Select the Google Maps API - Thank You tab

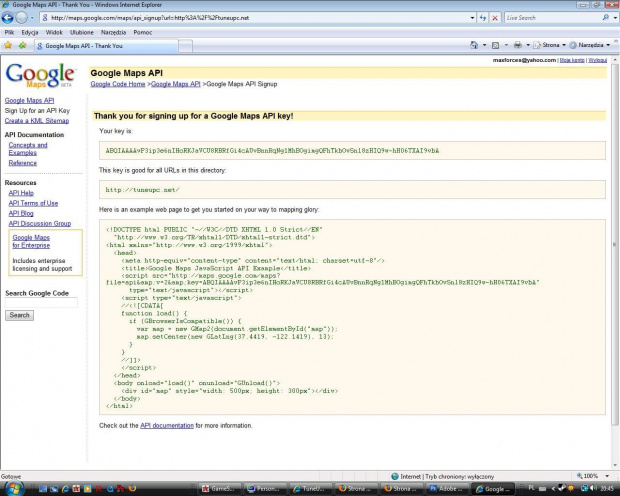click(x=83, y=45)
